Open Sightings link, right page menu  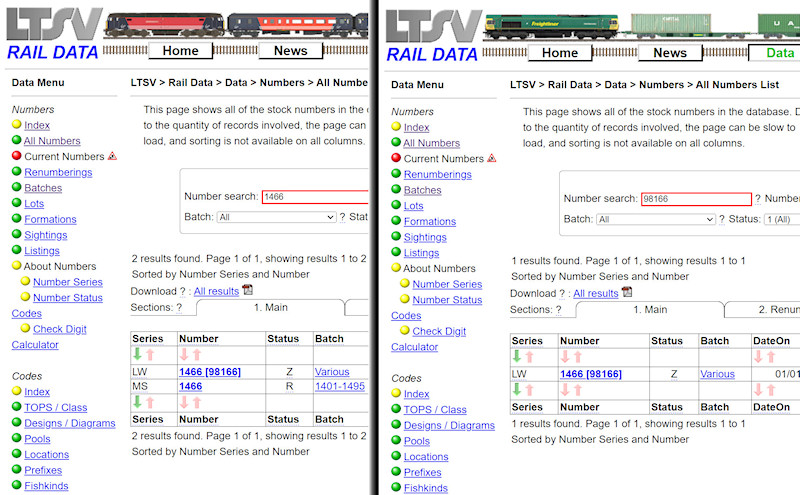(425, 237)
